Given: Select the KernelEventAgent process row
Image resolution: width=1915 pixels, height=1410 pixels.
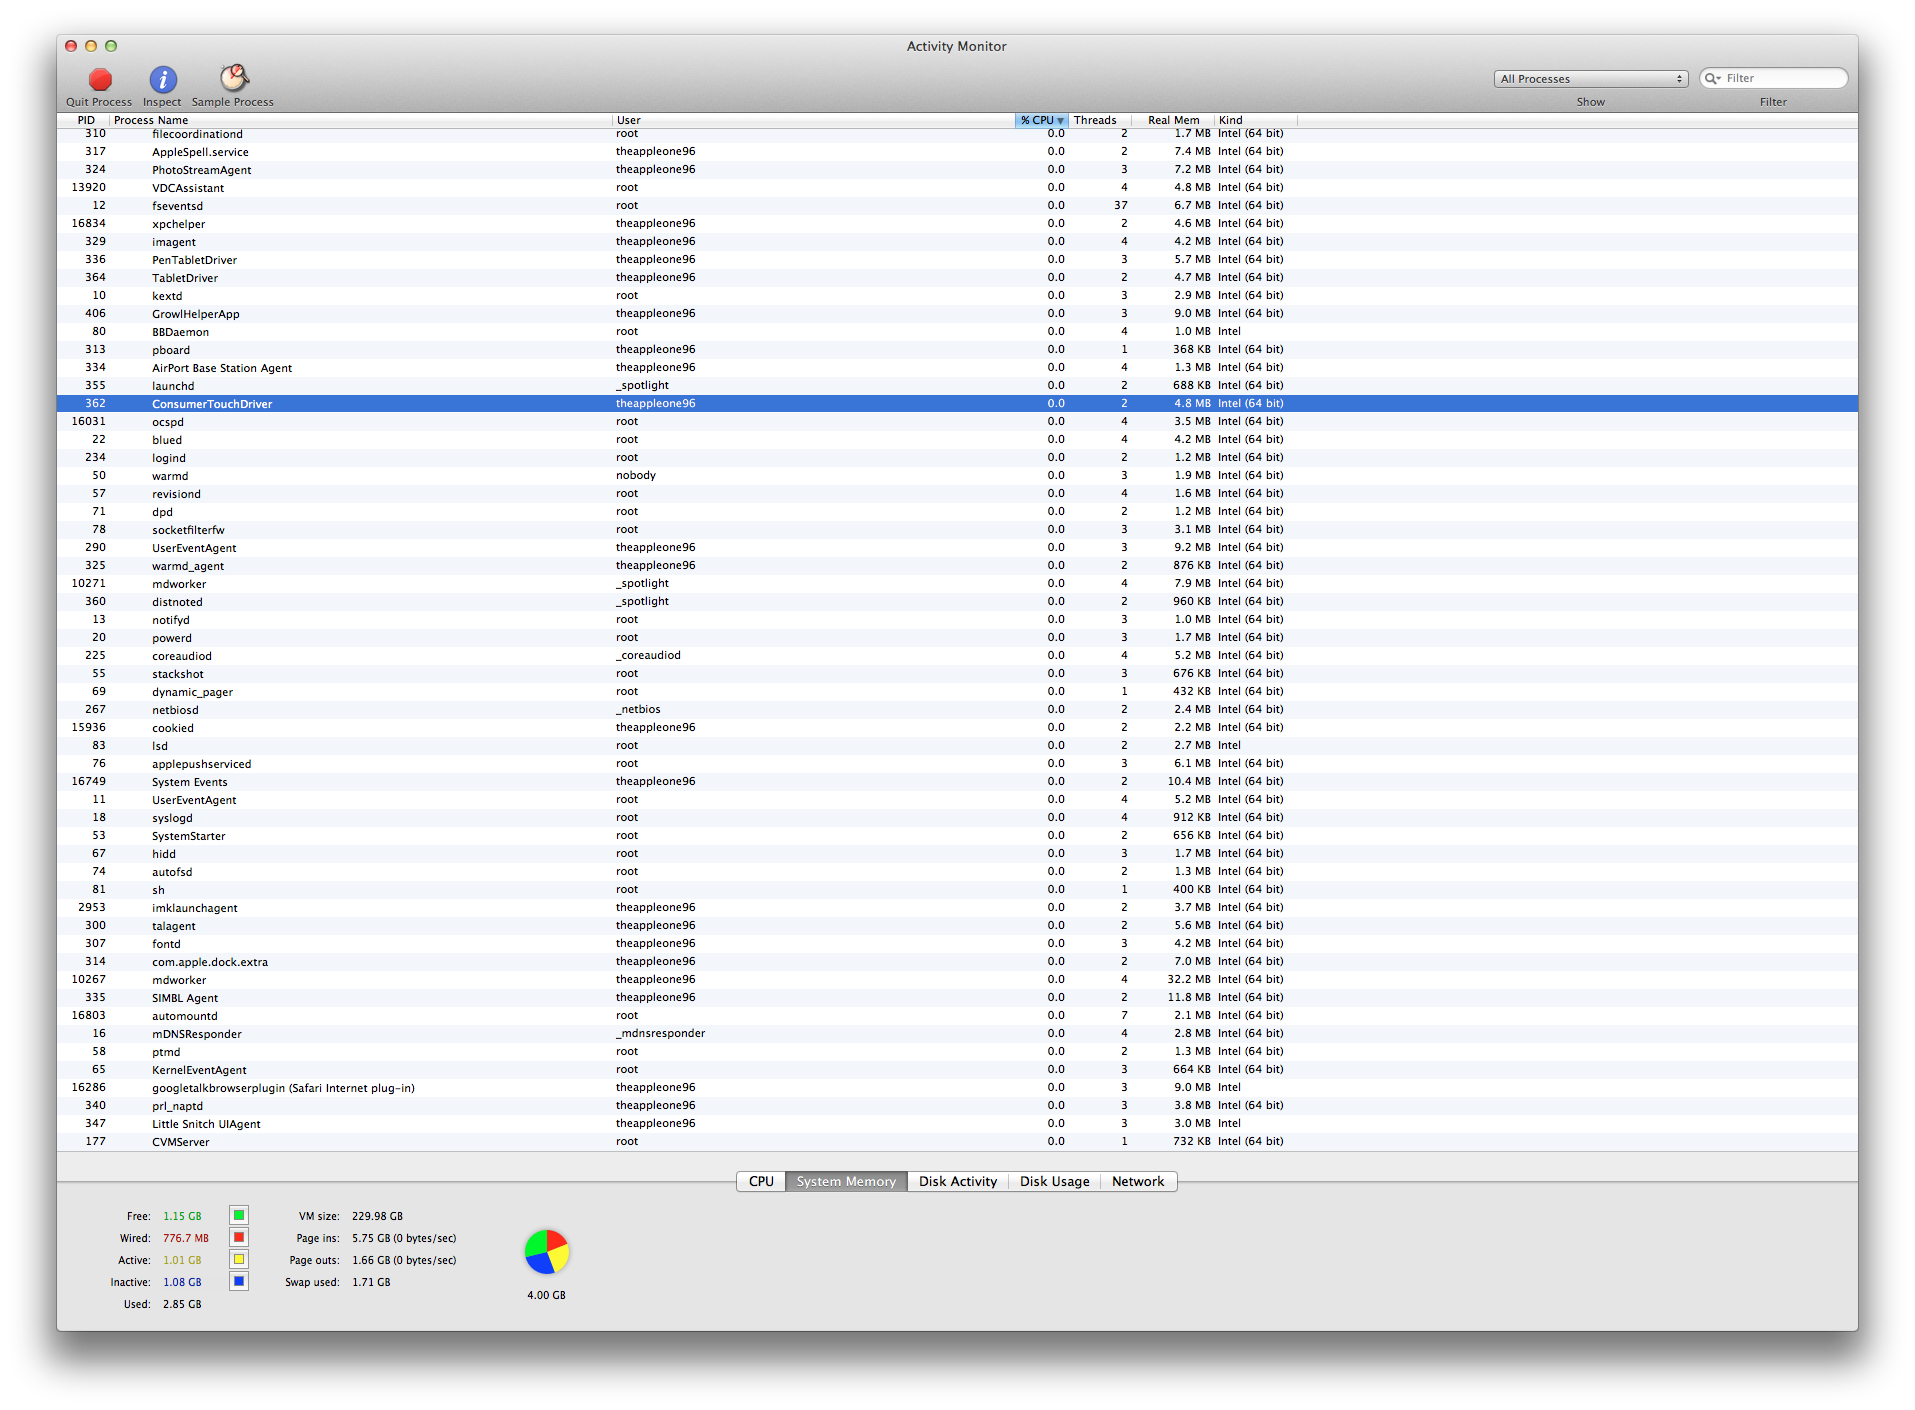Looking at the screenshot, I should pos(957,1070).
